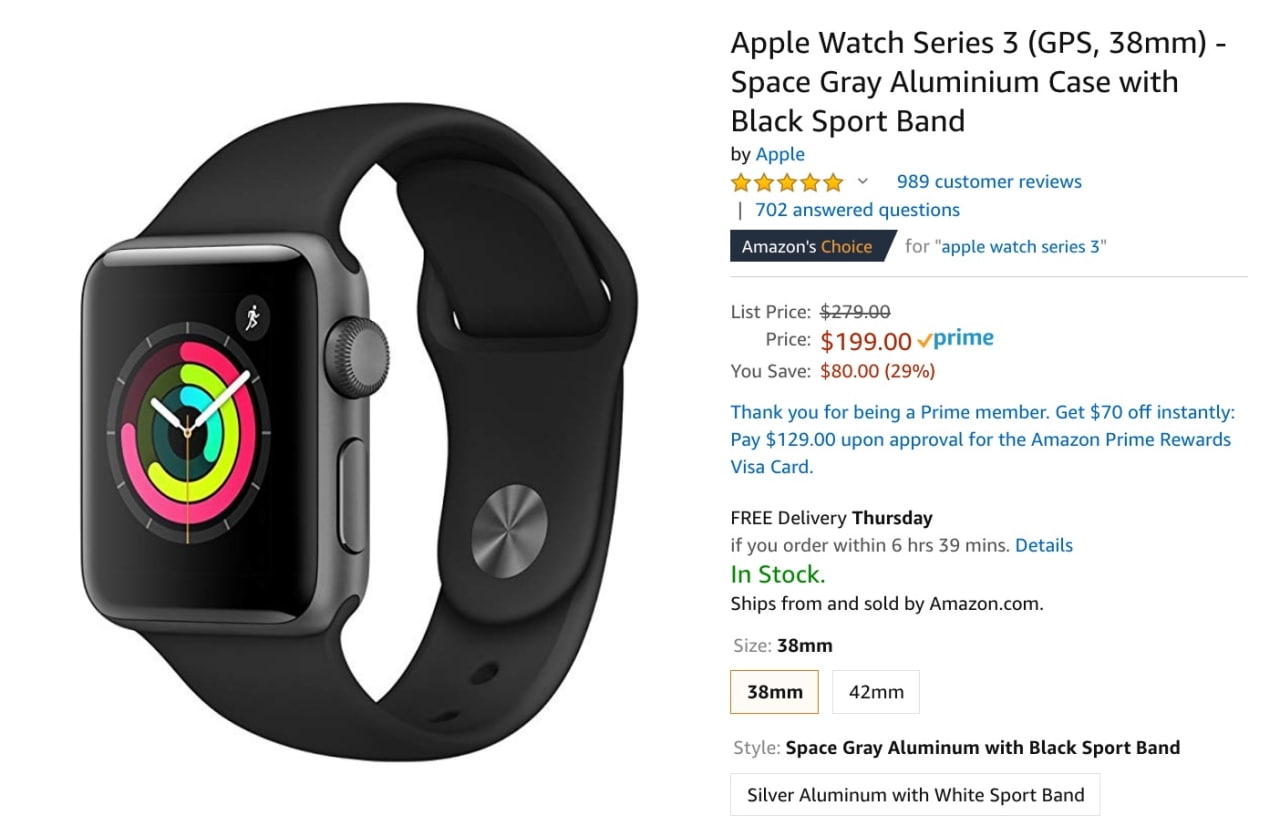The height and width of the screenshot is (826, 1280).
Task: Click the Amazon's Choice badge
Action: pos(812,246)
